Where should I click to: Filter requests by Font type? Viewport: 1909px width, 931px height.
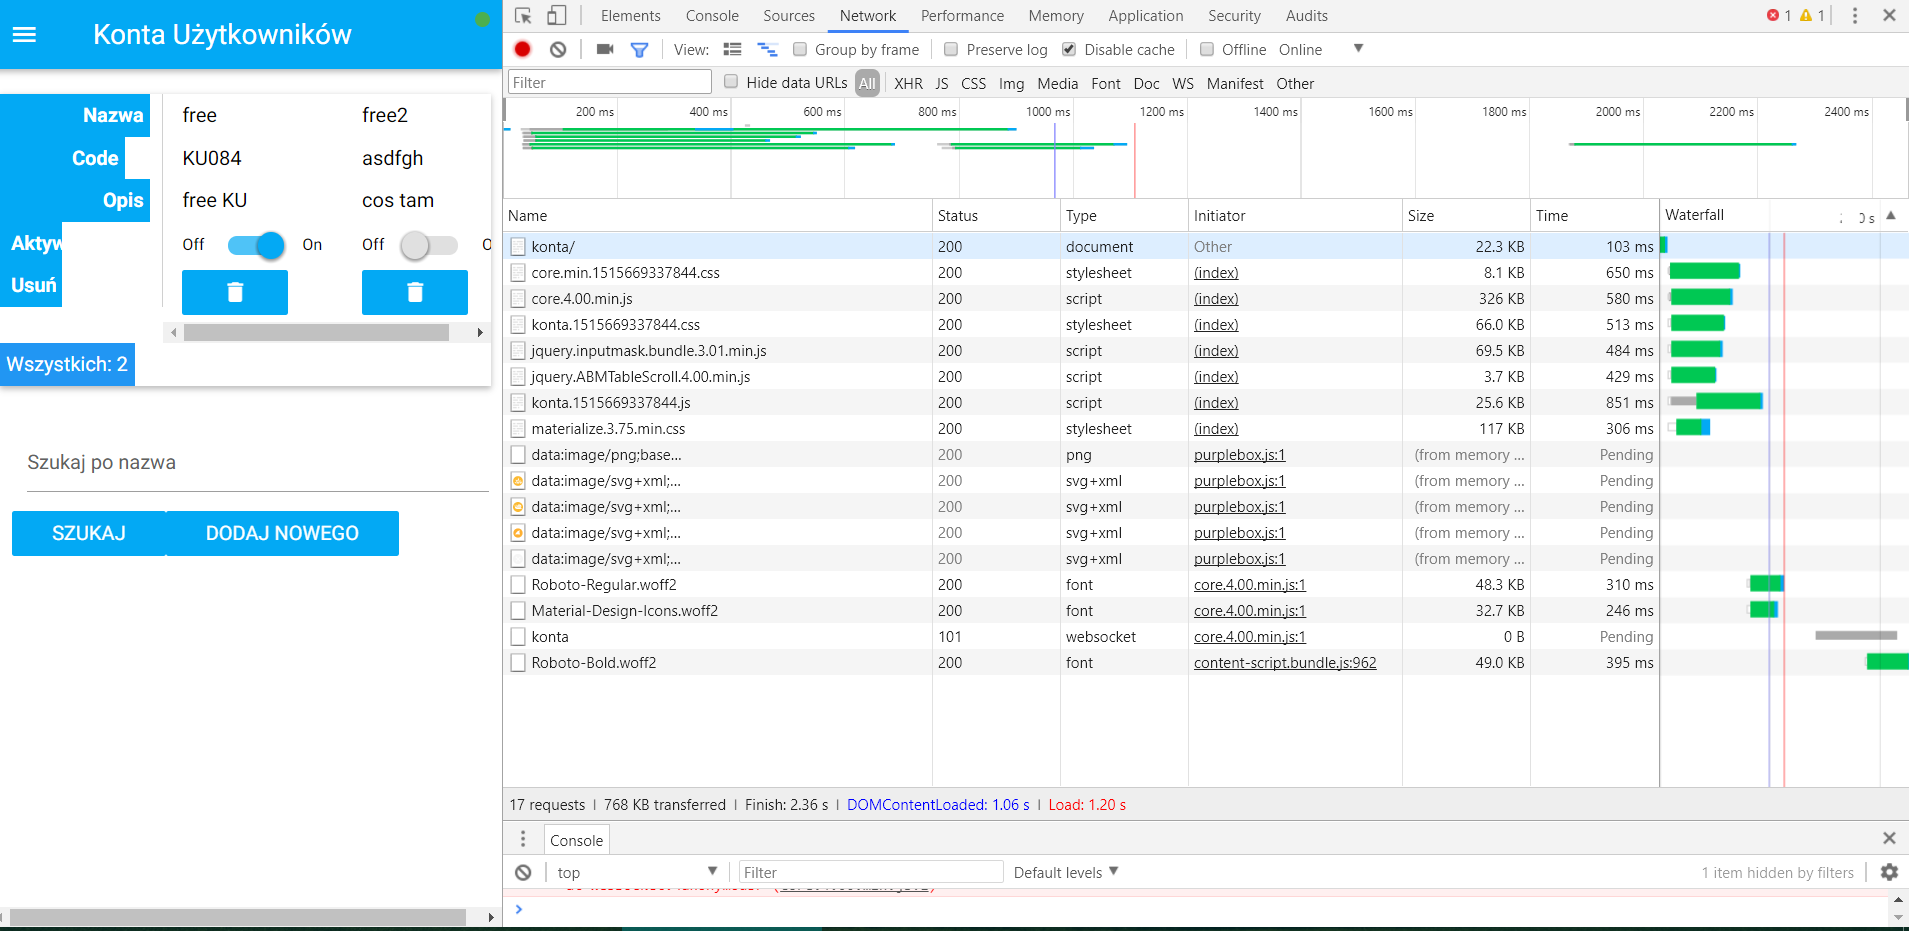1105,83
